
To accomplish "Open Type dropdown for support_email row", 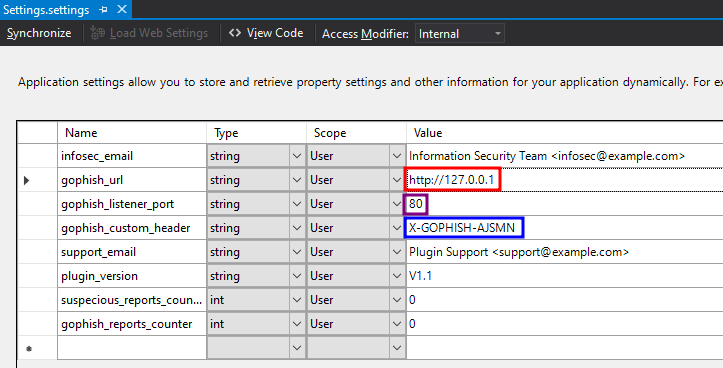I will [297, 252].
